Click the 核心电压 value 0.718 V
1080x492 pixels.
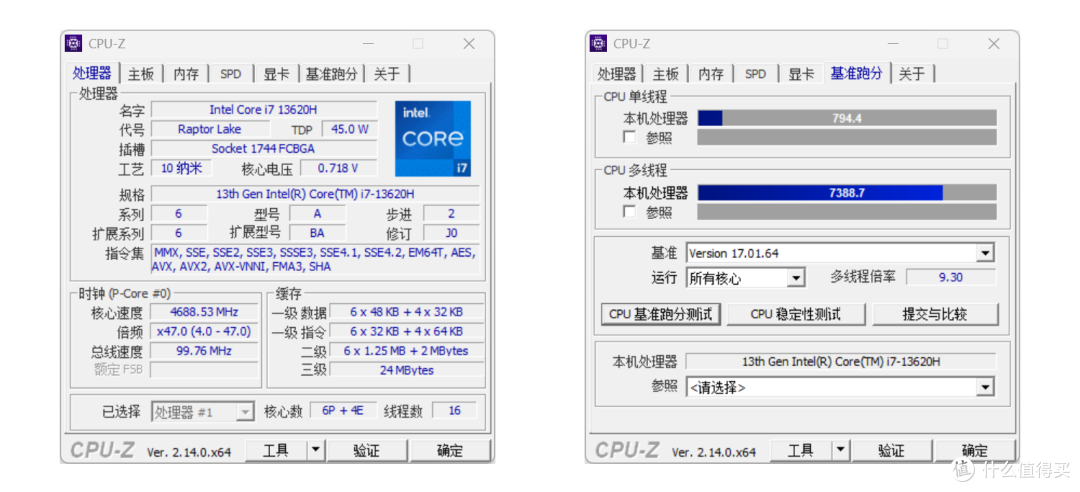tap(338, 168)
